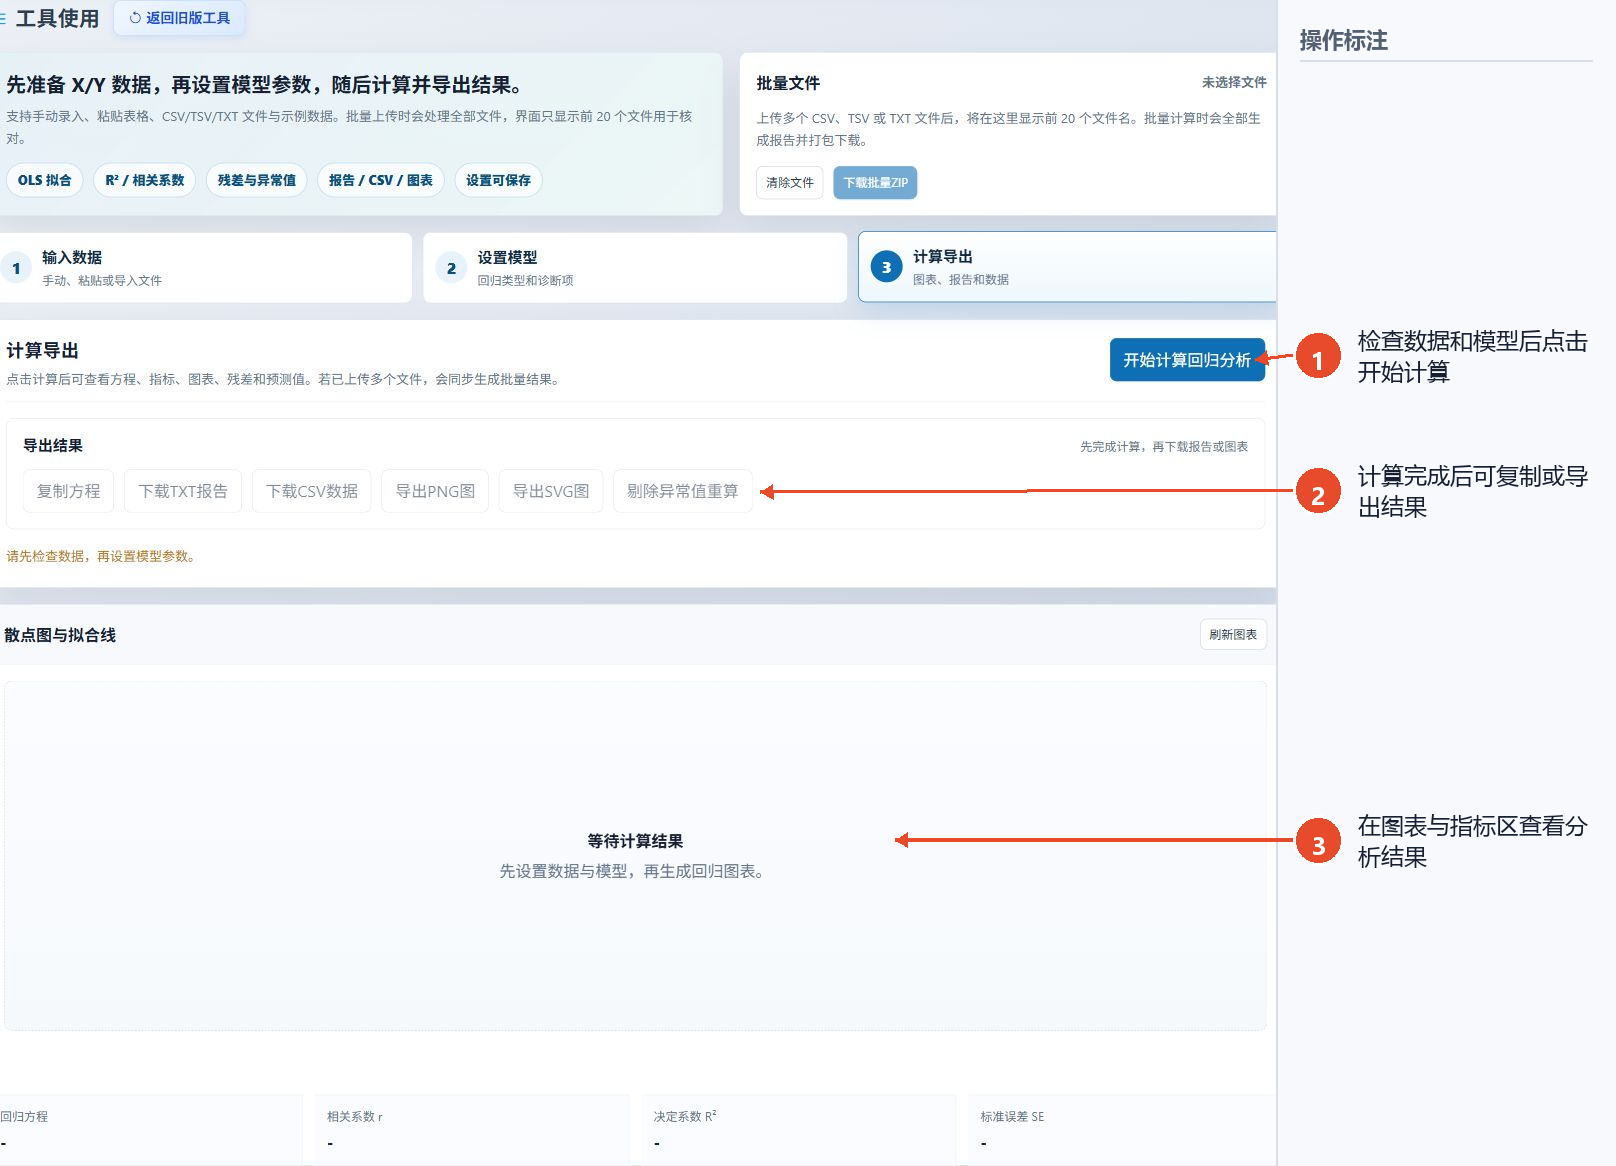The width and height of the screenshot is (1616, 1166).
Task: Click the 返回旧版工具 button
Action: (x=179, y=18)
